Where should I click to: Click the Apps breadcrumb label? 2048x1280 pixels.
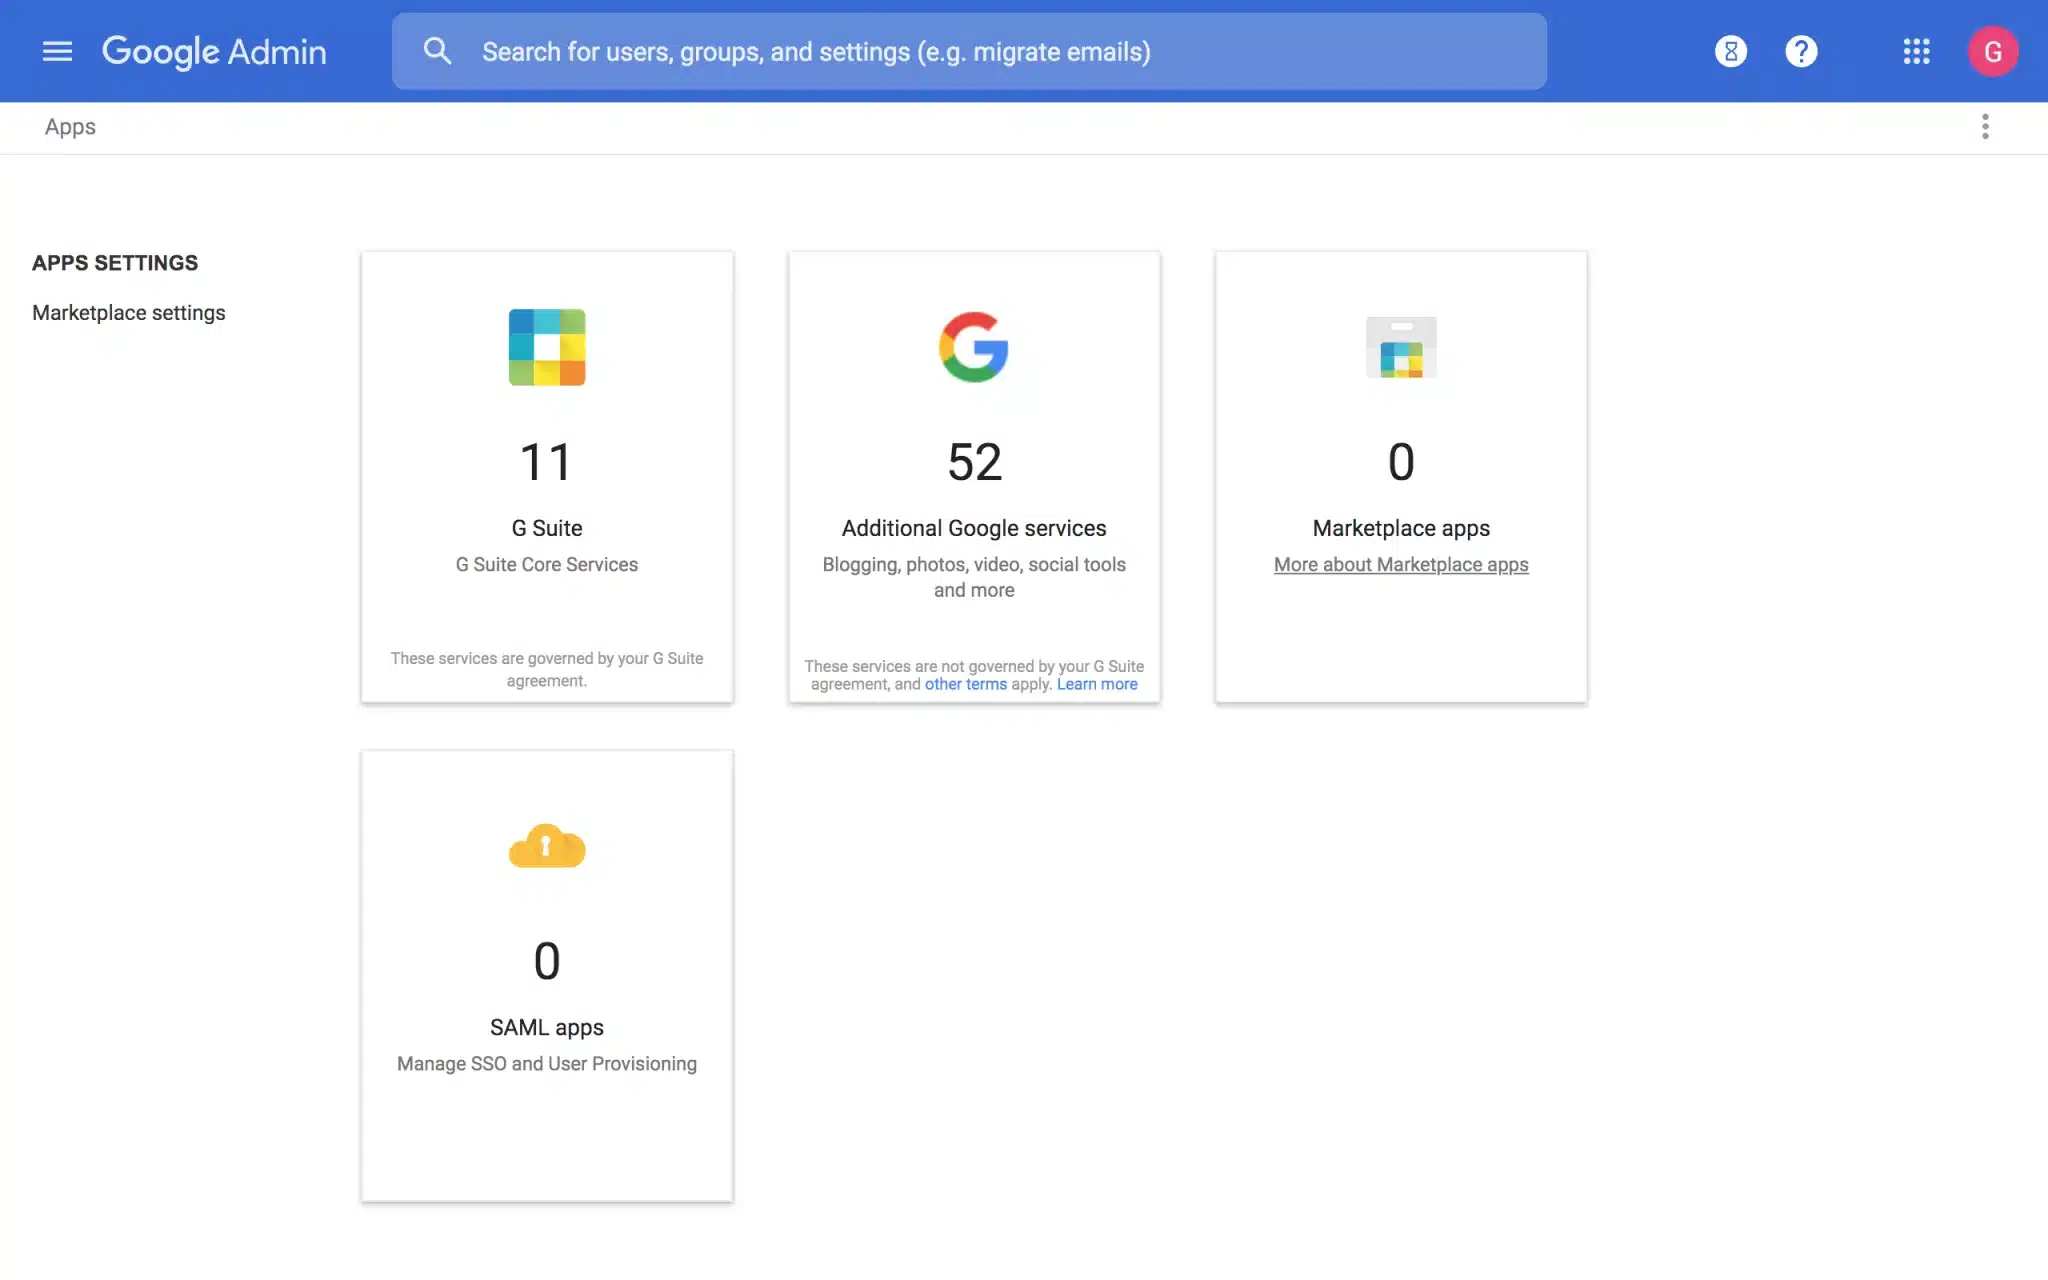pyautogui.click(x=70, y=127)
